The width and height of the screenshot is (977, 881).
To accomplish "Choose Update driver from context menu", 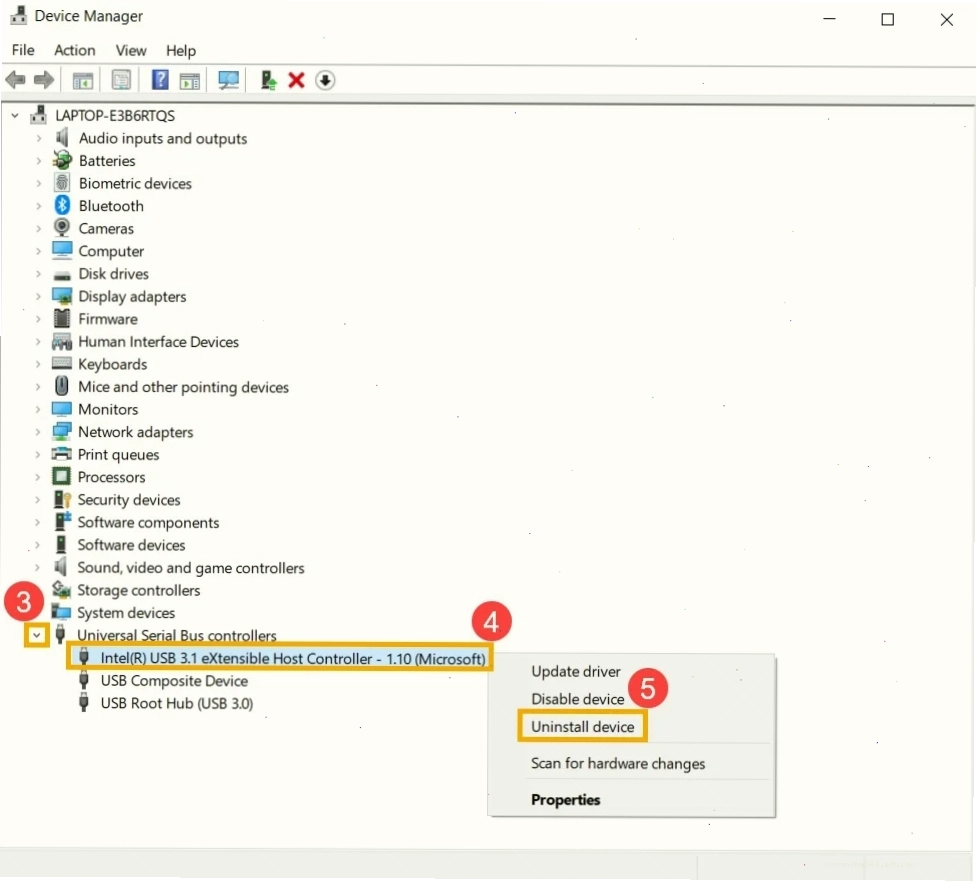I will click(x=576, y=671).
